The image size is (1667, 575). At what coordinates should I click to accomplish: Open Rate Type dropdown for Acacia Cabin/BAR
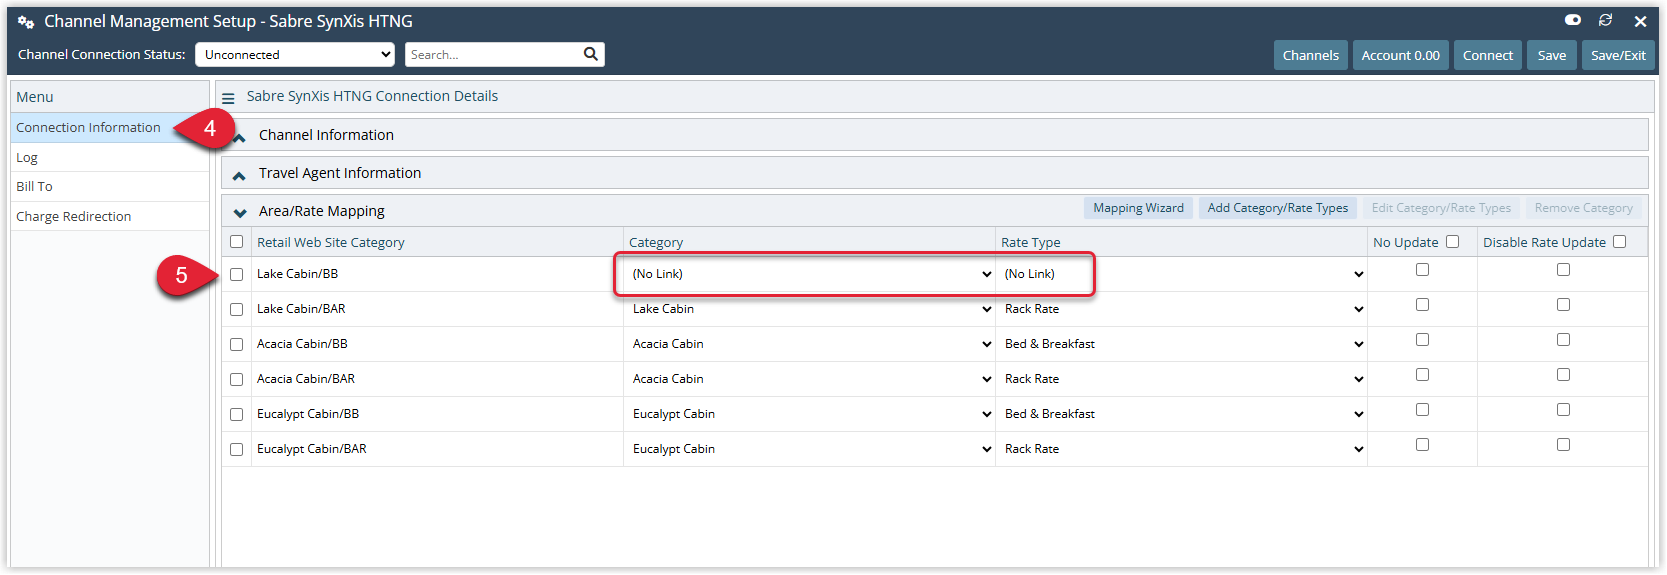[x=1182, y=379]
